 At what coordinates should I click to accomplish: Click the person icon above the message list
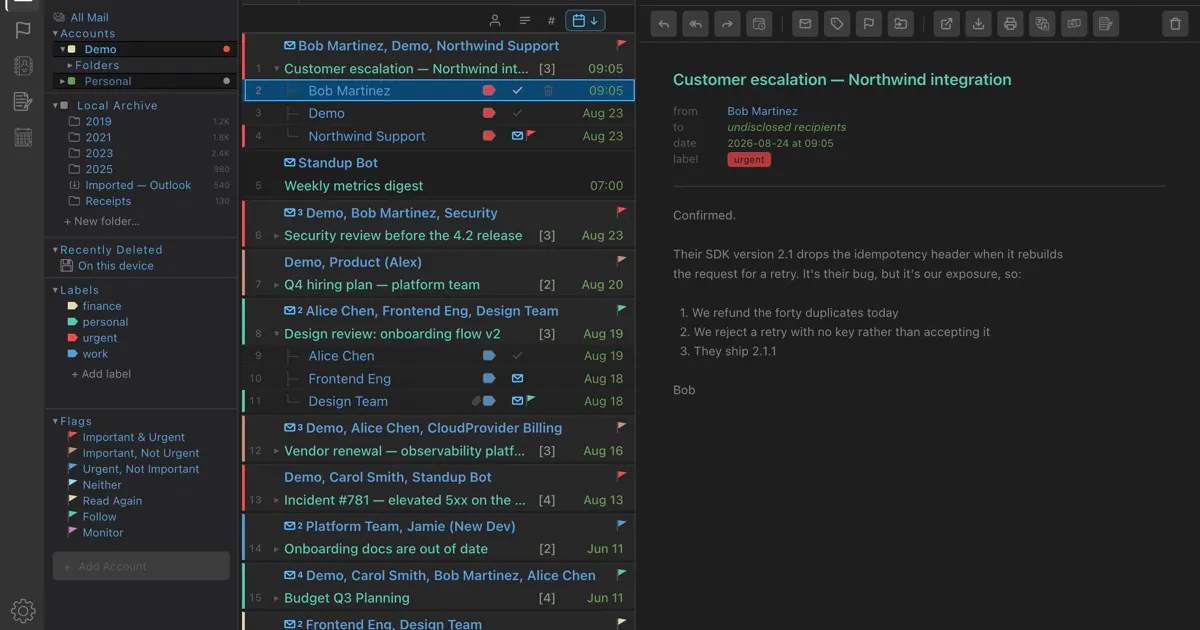[495, 20]
